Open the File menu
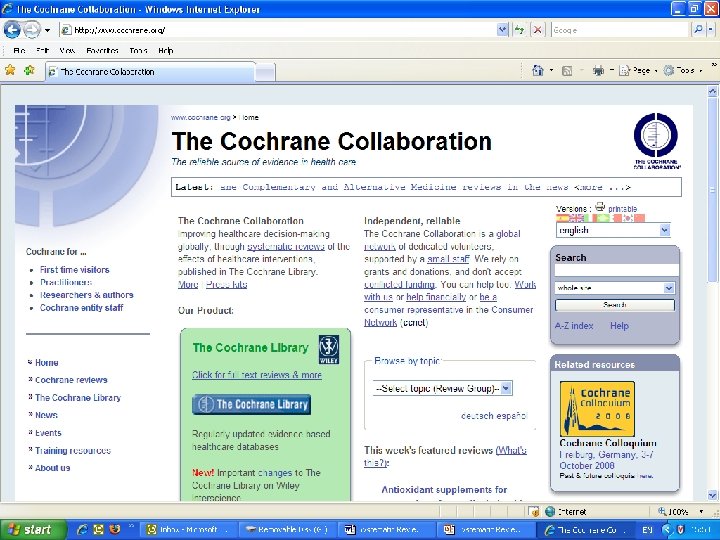Viewport: 720px width, 540px height. pyautogui.click(x=19, y=51)
